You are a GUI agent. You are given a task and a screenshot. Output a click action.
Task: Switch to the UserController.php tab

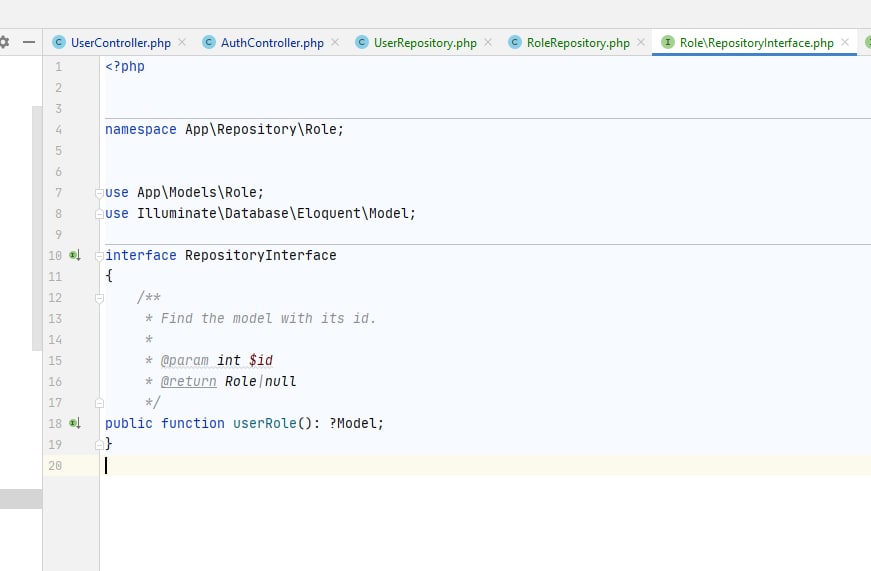point(121,43)
